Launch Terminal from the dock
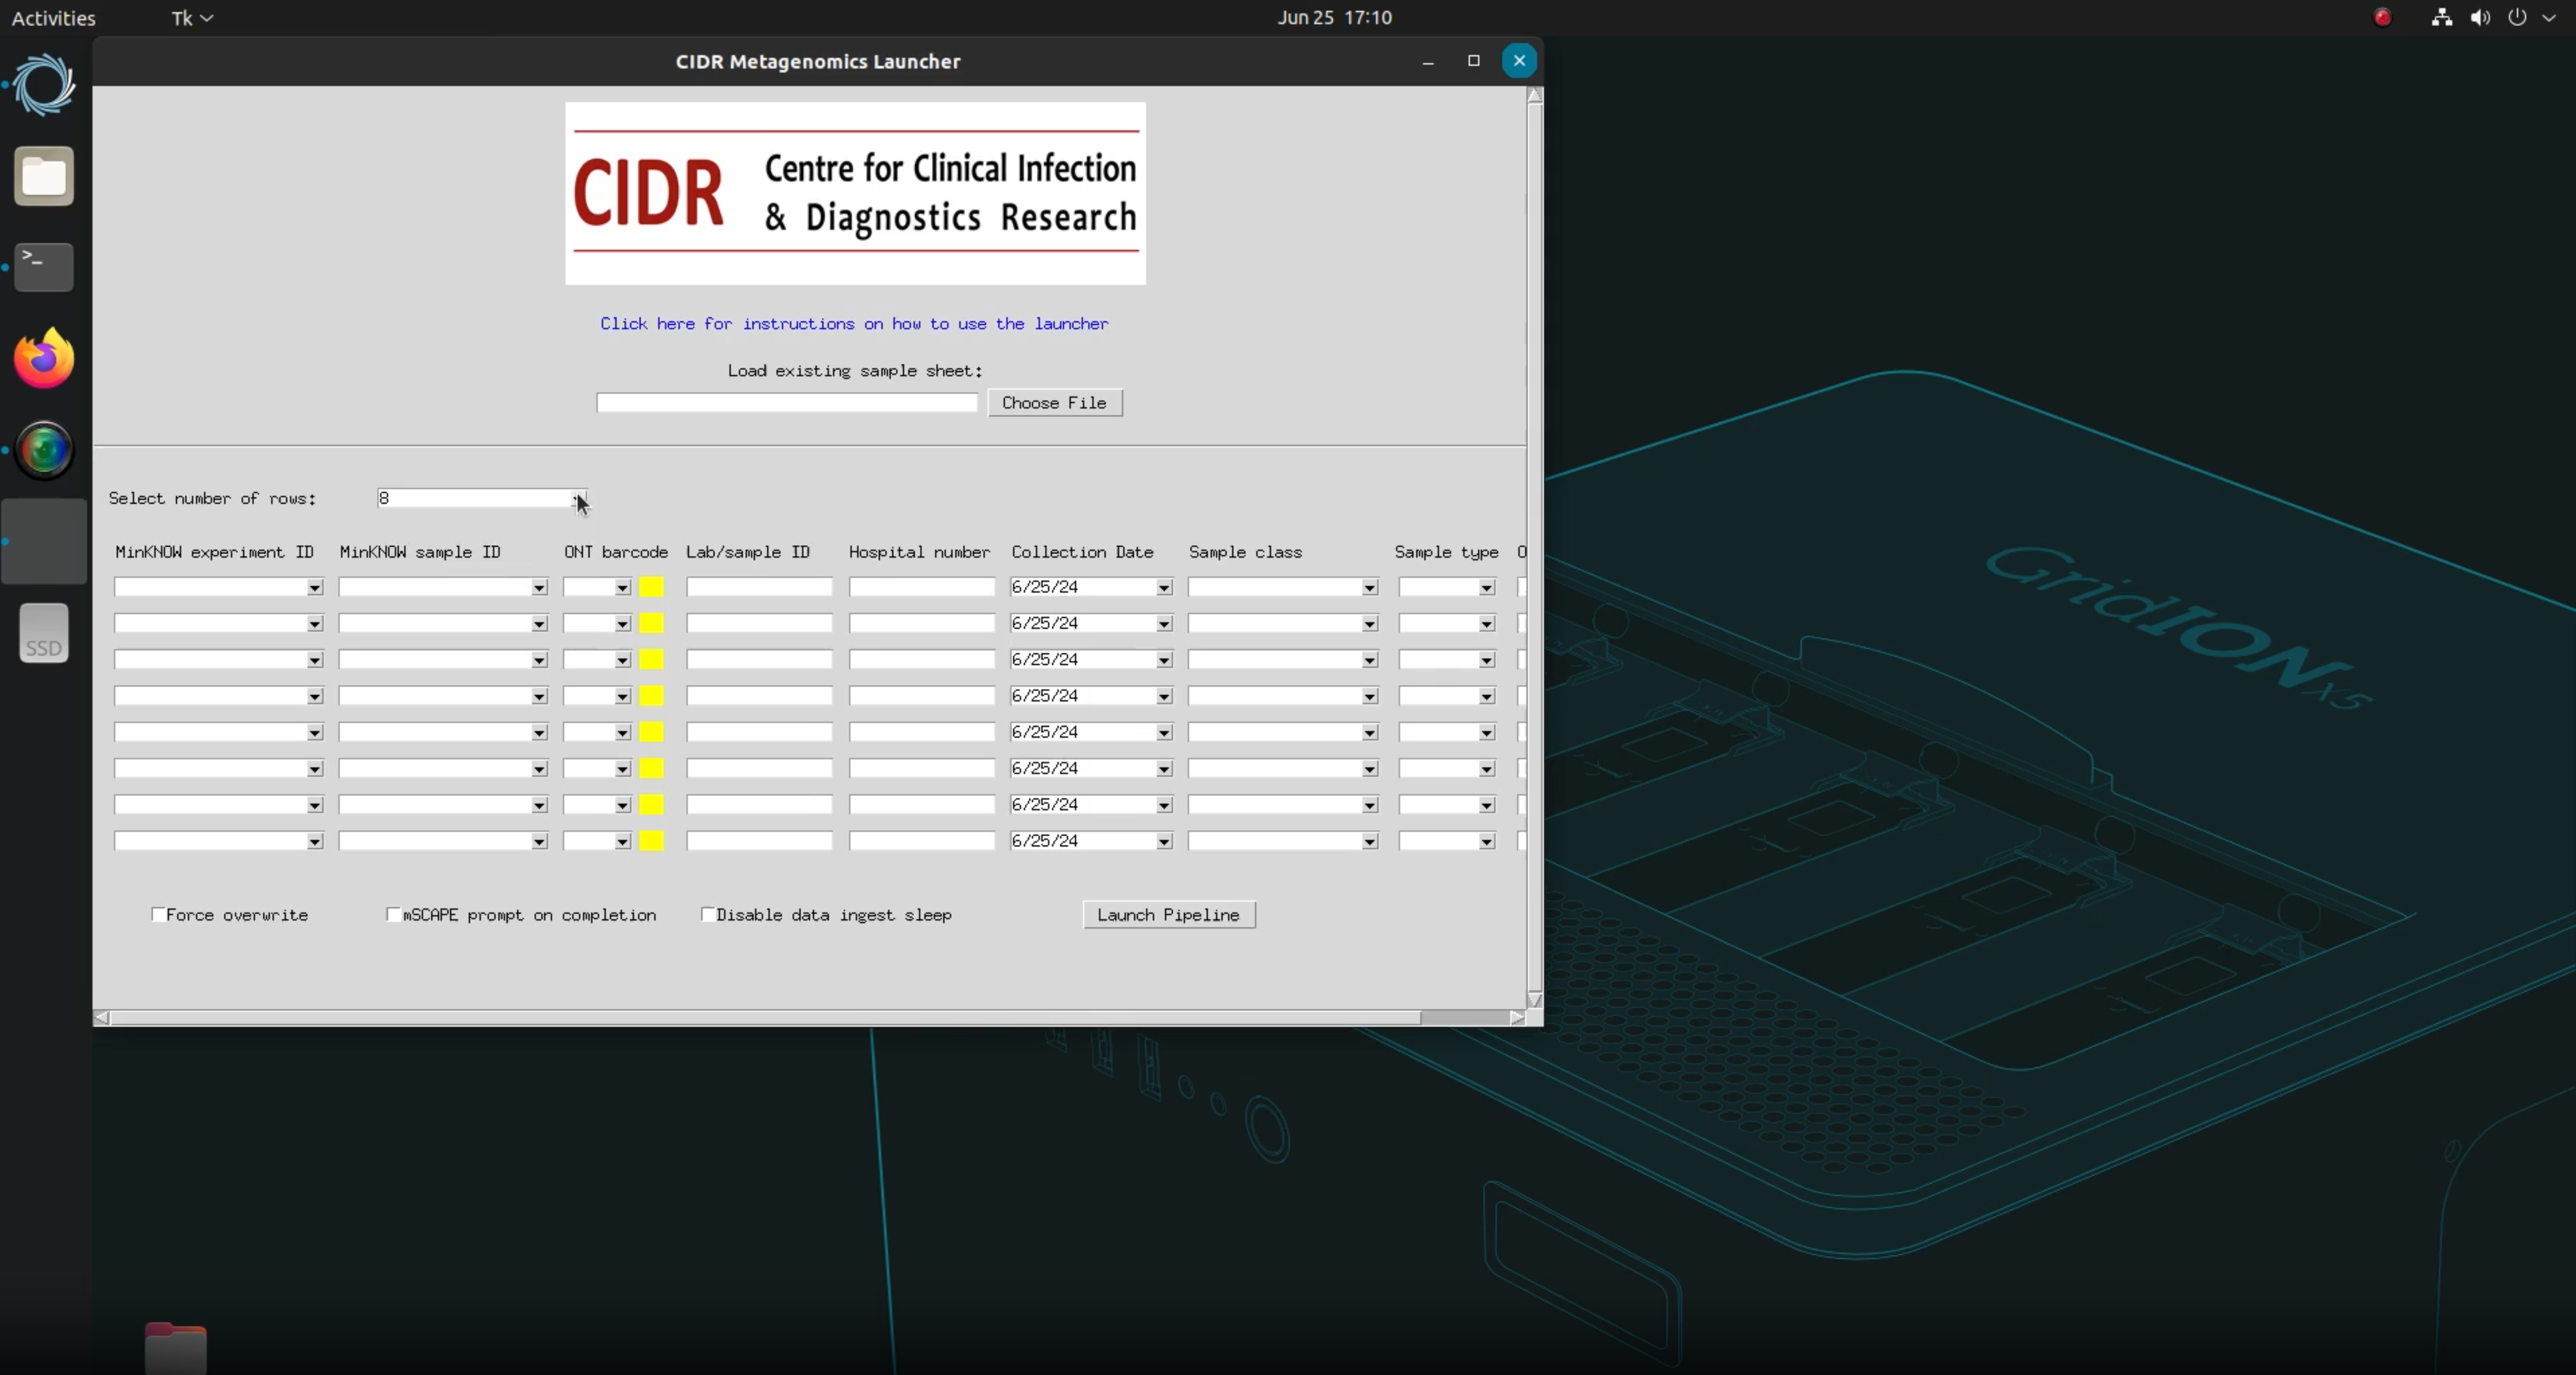This screenshot has height=1375, width=2576. 44,267
